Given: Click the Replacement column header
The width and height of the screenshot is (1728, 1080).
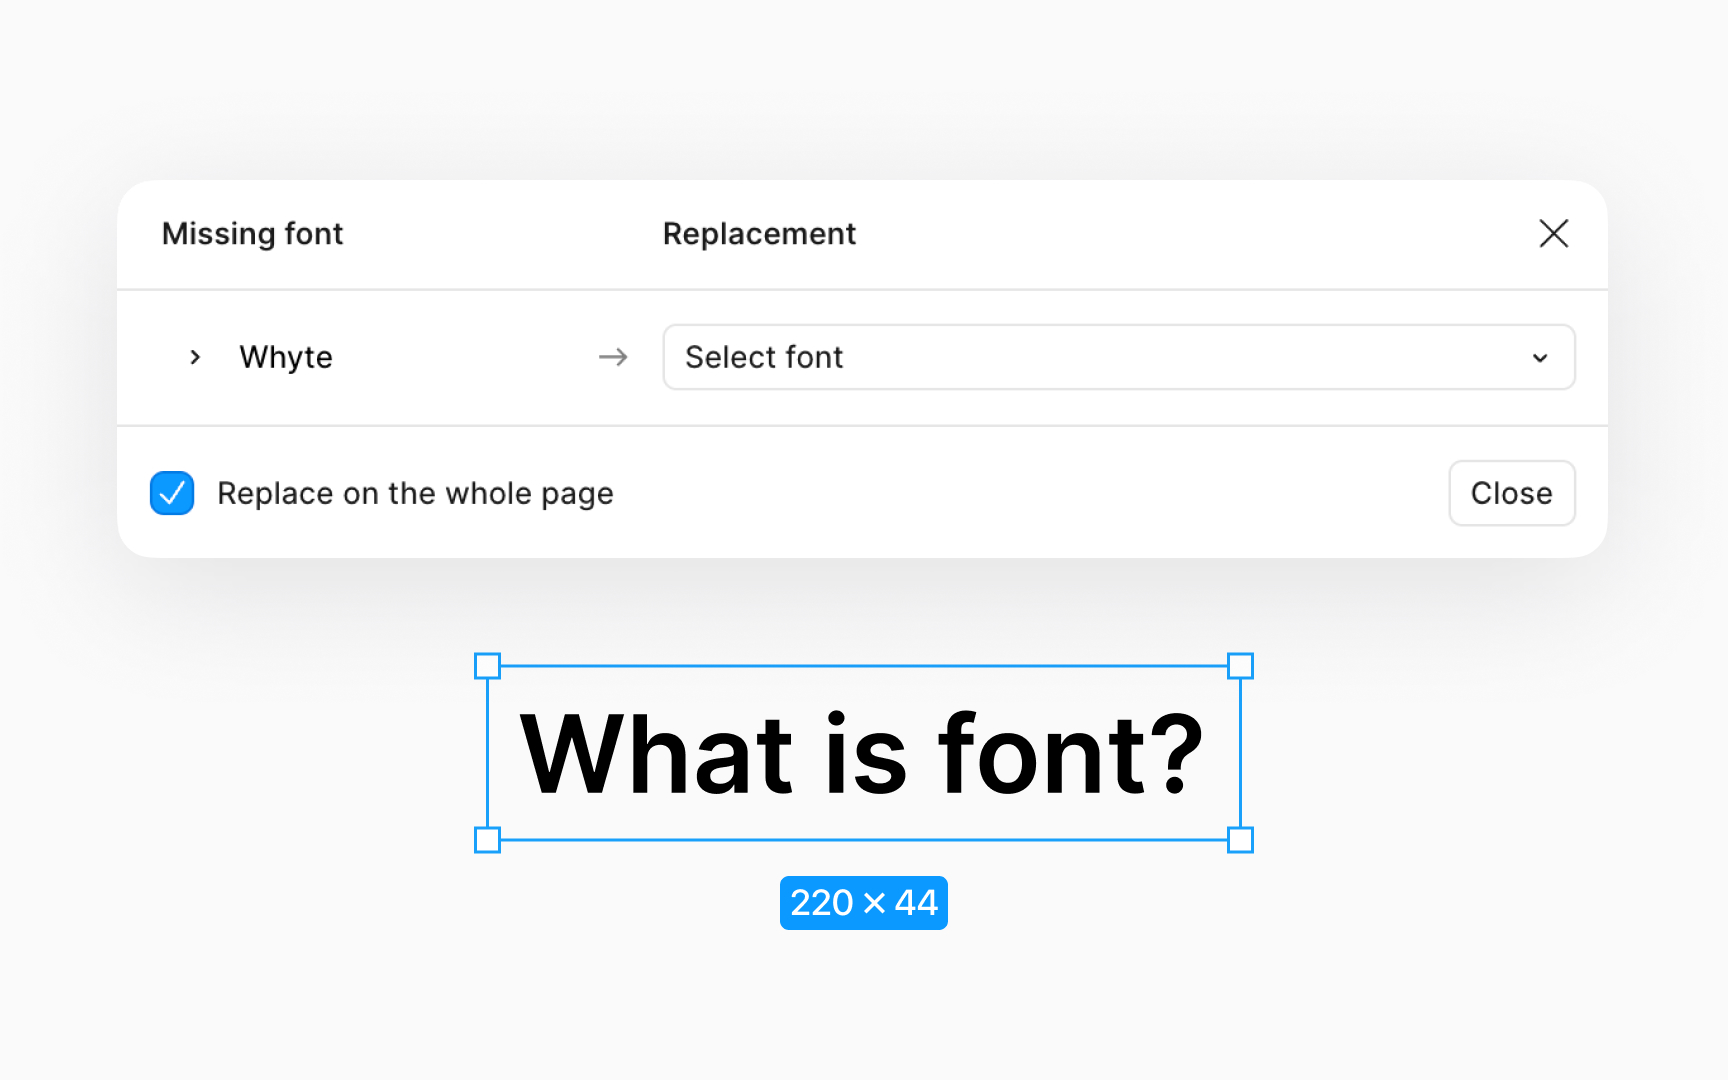Looking at the screenshot, I should point(759,233).
